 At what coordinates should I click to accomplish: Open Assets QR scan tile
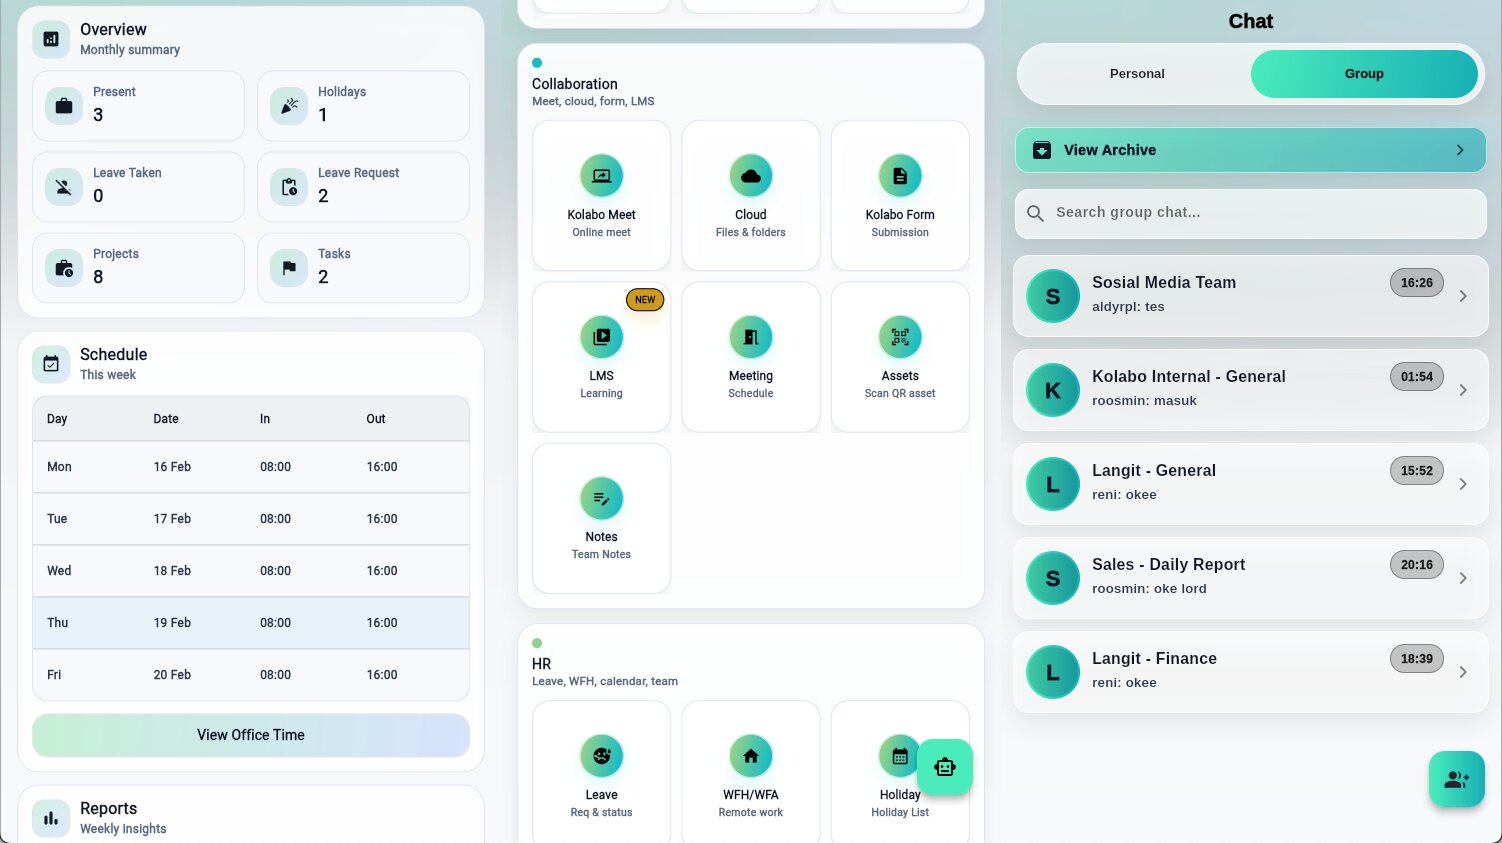click(x=899, y=357)
